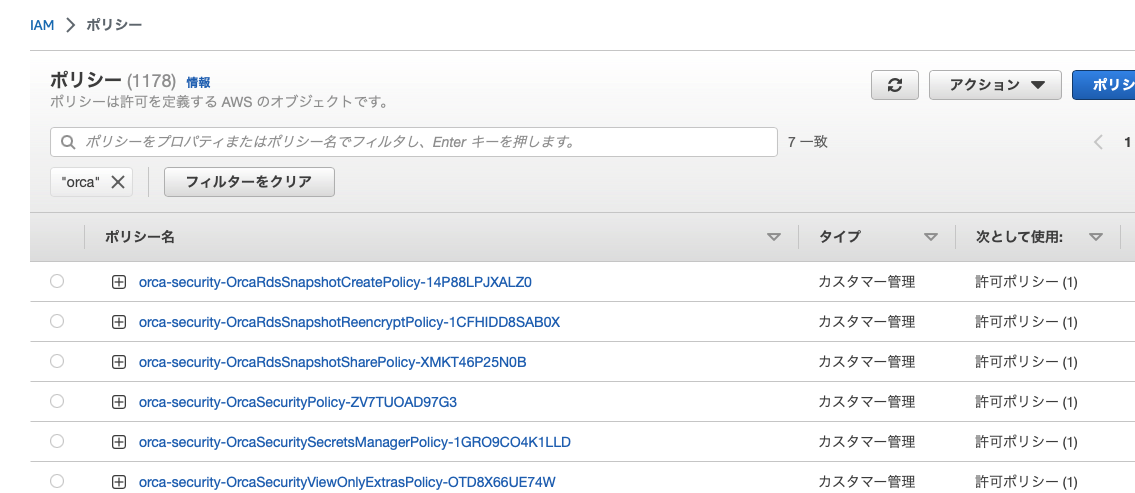Click the "7 一致" match count text

[808, 142]
